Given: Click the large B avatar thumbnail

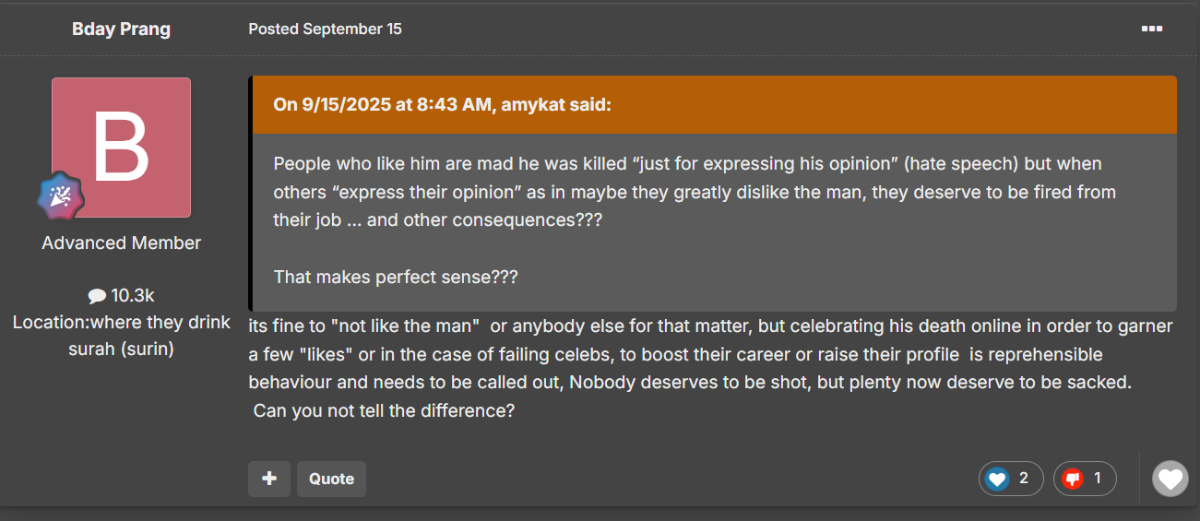Looking at the screenshot, I should point(121,147).
